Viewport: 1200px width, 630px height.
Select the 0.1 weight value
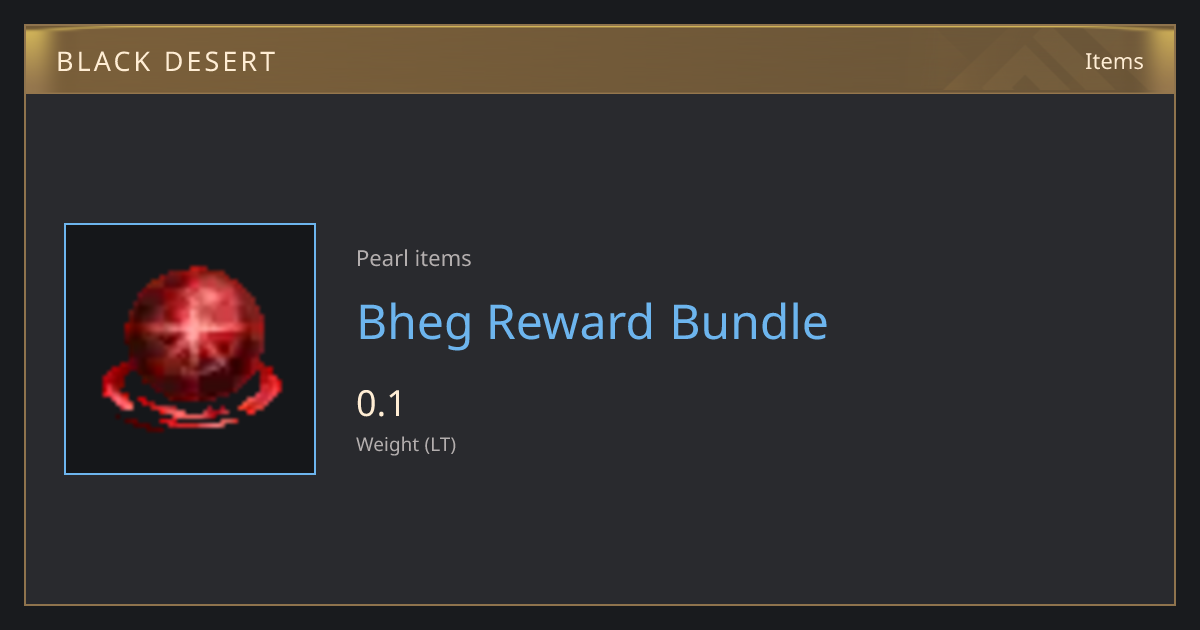pyautogui.click(x=380, y=404)
